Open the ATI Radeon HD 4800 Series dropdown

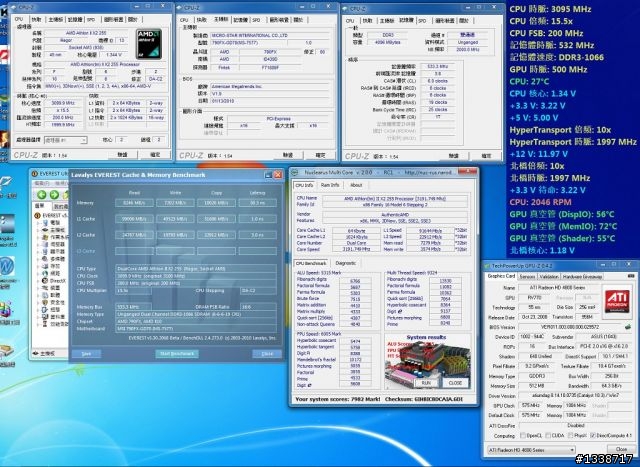[x=532, y=450]
